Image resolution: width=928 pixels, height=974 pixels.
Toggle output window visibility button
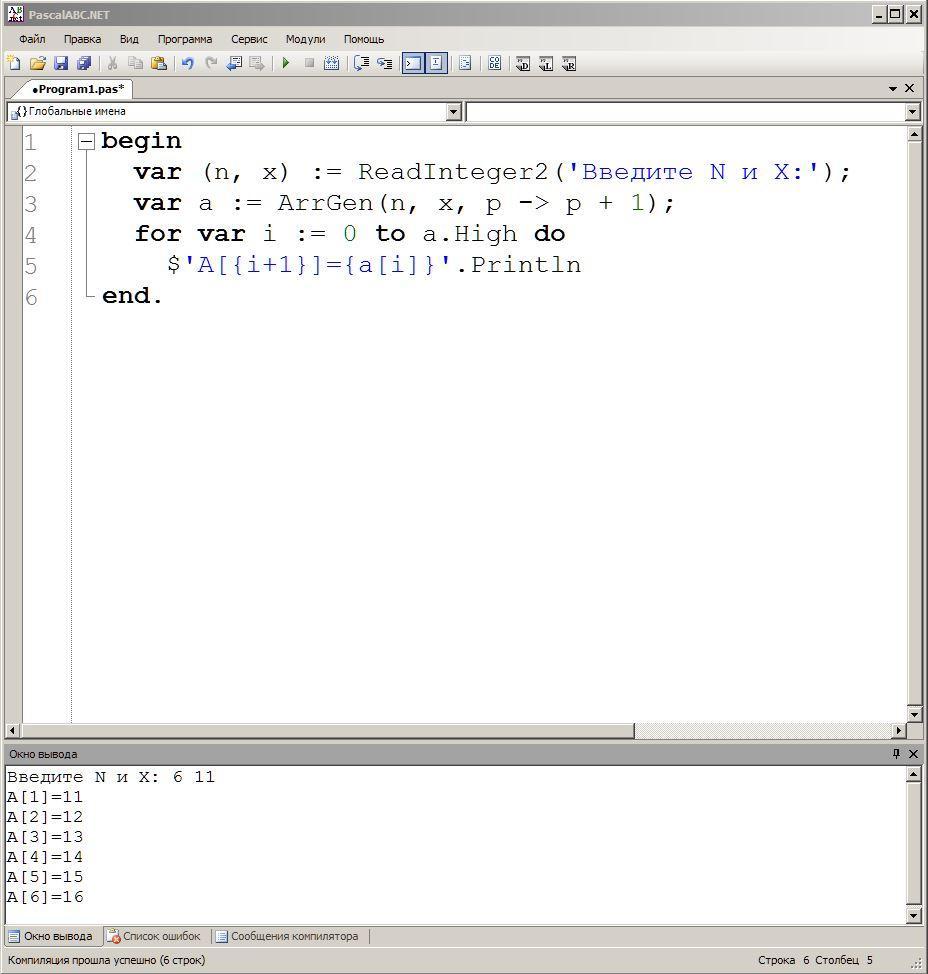[413, 63]
